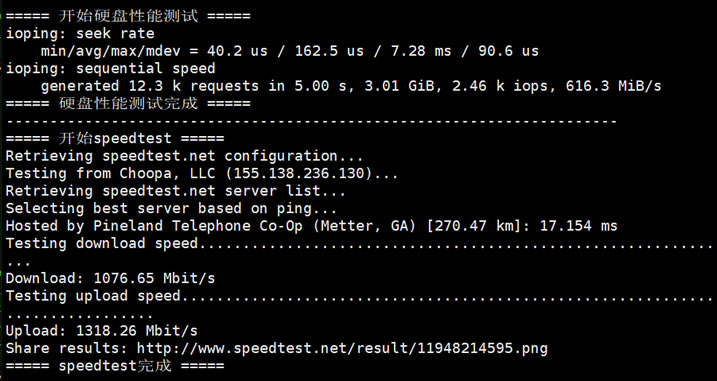Click the 616.3 MiB/s throughput value
Screen dimensions: 717x381
[613, 86]
